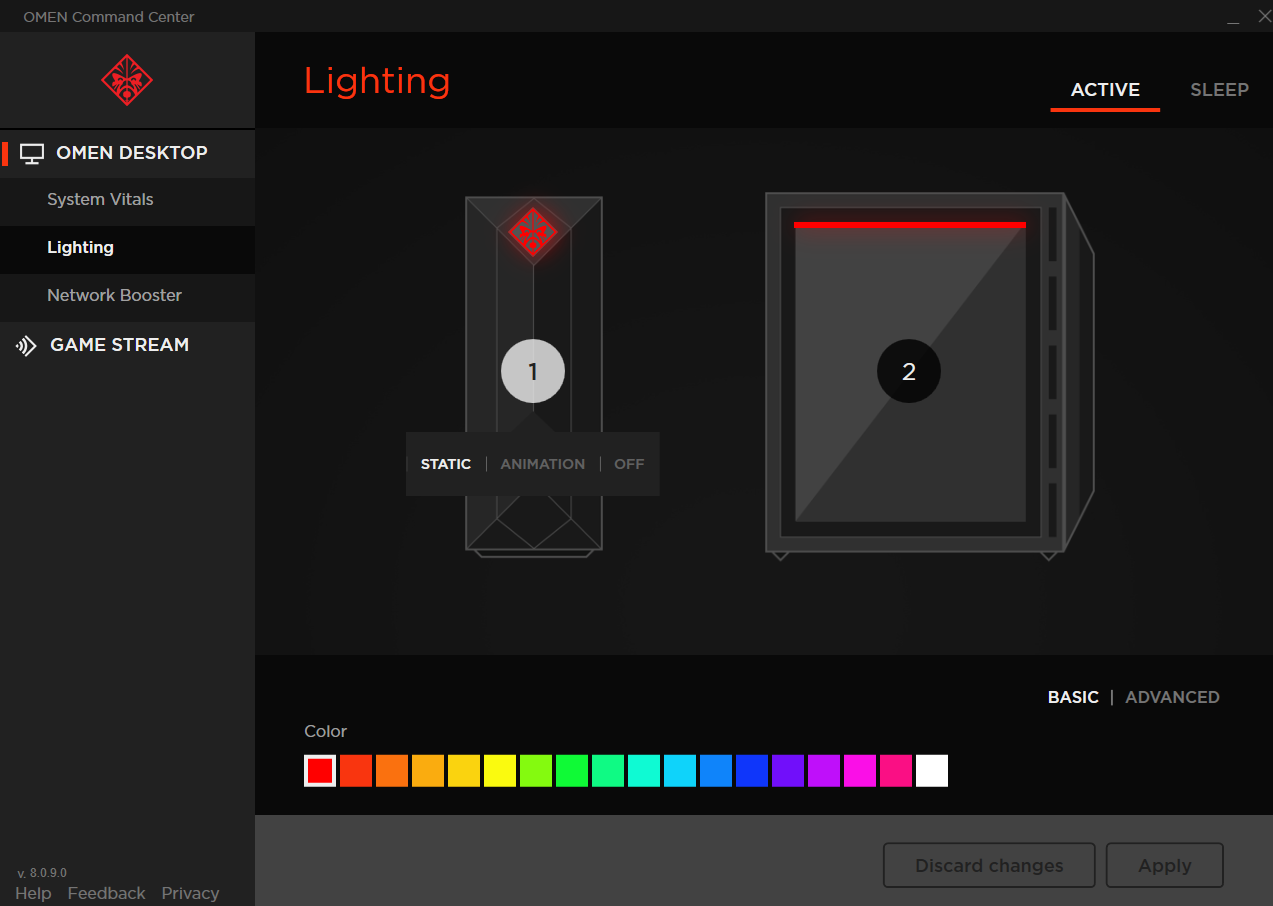Open the Help link
This screenshot has height=906, width=1273.
pos(33,894)
